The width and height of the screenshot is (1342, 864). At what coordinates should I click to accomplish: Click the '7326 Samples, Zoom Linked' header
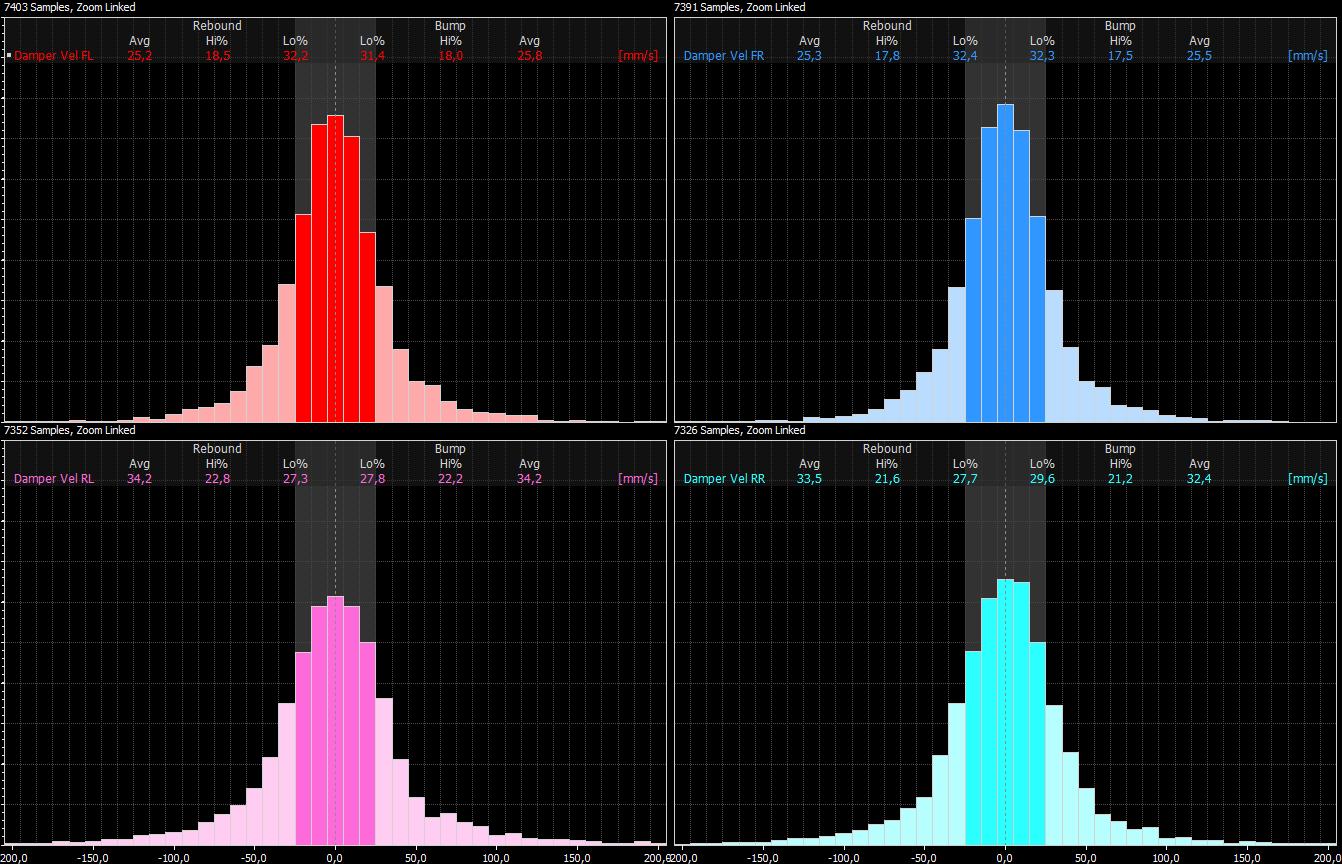740,430
